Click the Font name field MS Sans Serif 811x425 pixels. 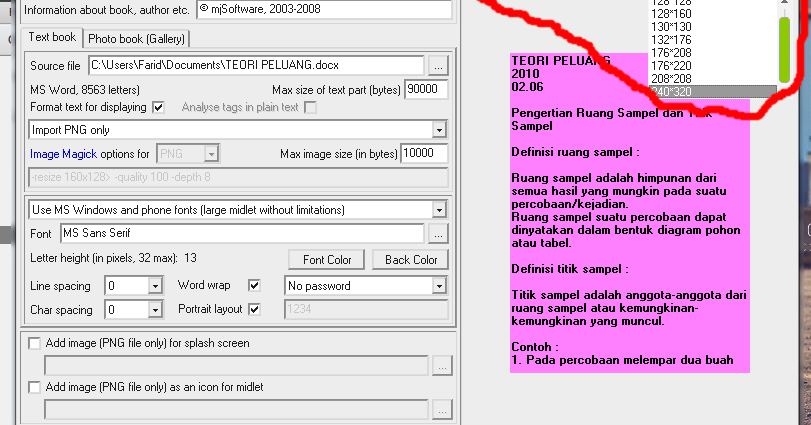[242, 234]
